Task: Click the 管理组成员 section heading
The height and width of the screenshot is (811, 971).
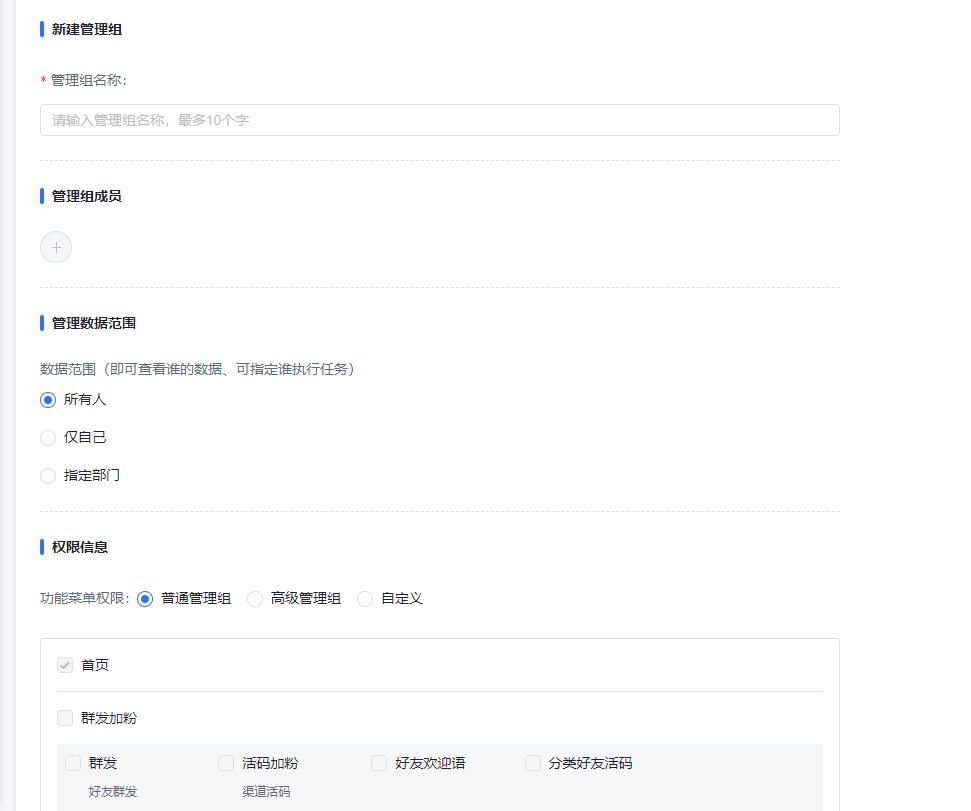Action: coord(87,196)
